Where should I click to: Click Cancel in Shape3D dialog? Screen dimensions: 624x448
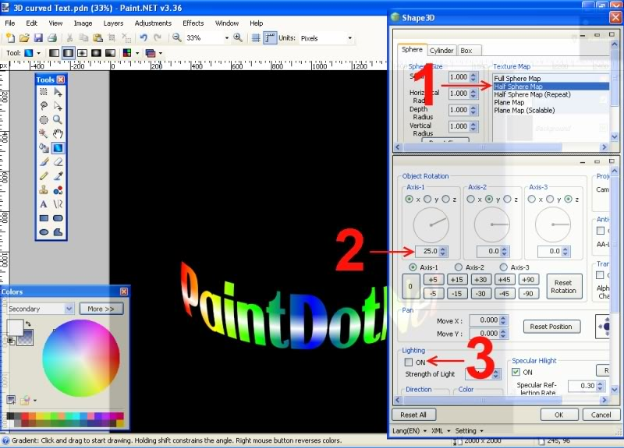pos(601,415)
